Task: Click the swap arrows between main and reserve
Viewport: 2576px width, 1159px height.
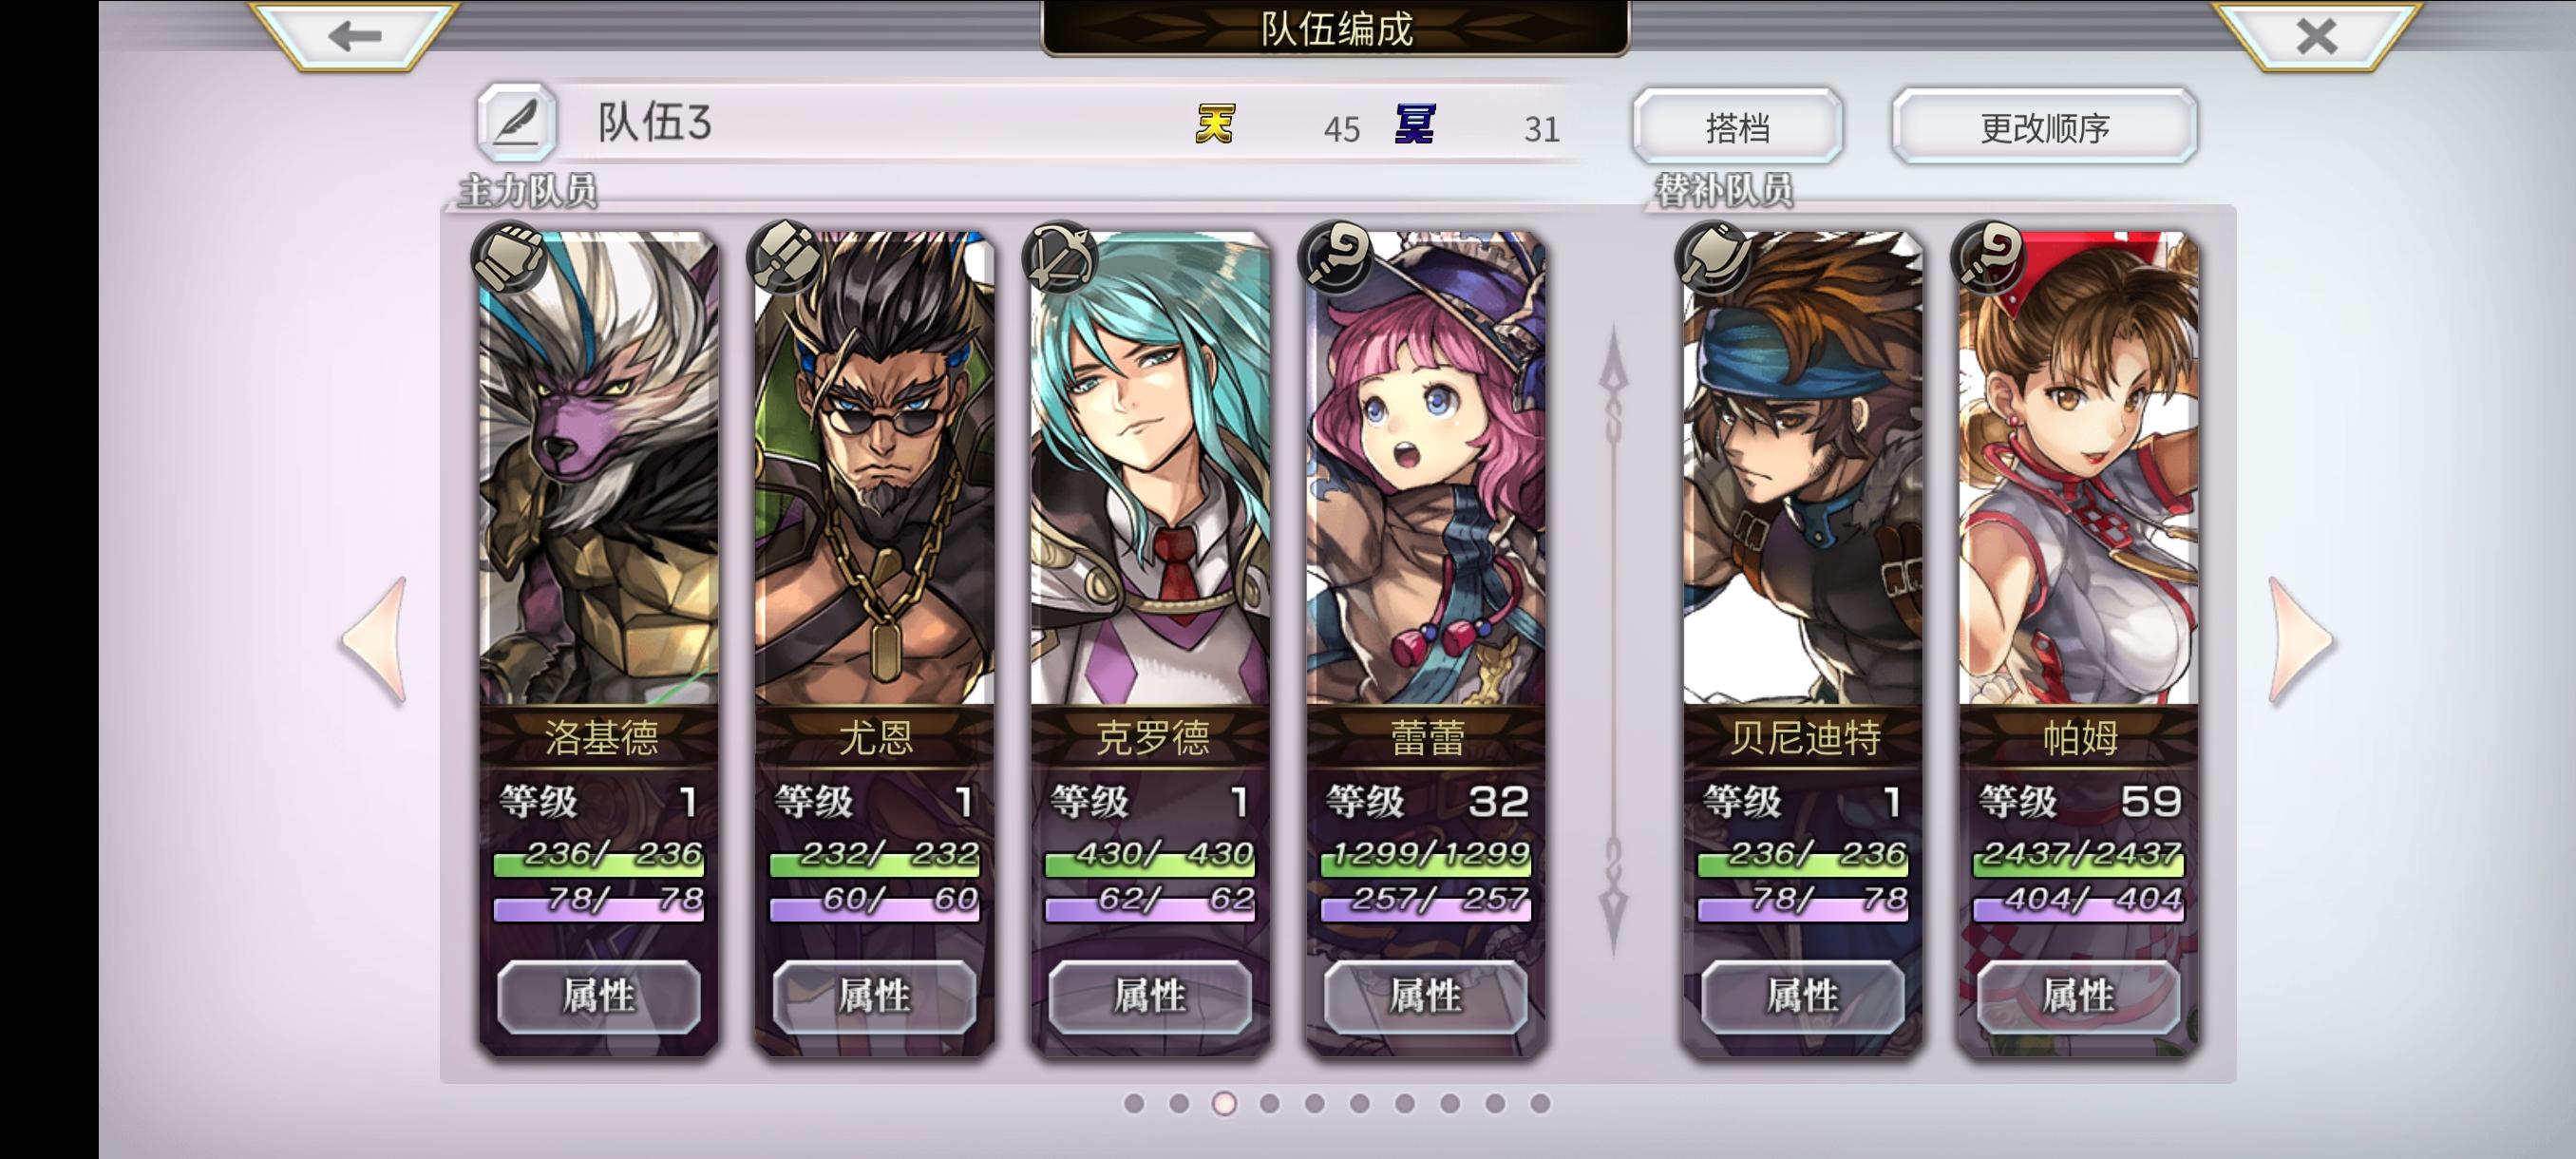Action: point(1613,640)
